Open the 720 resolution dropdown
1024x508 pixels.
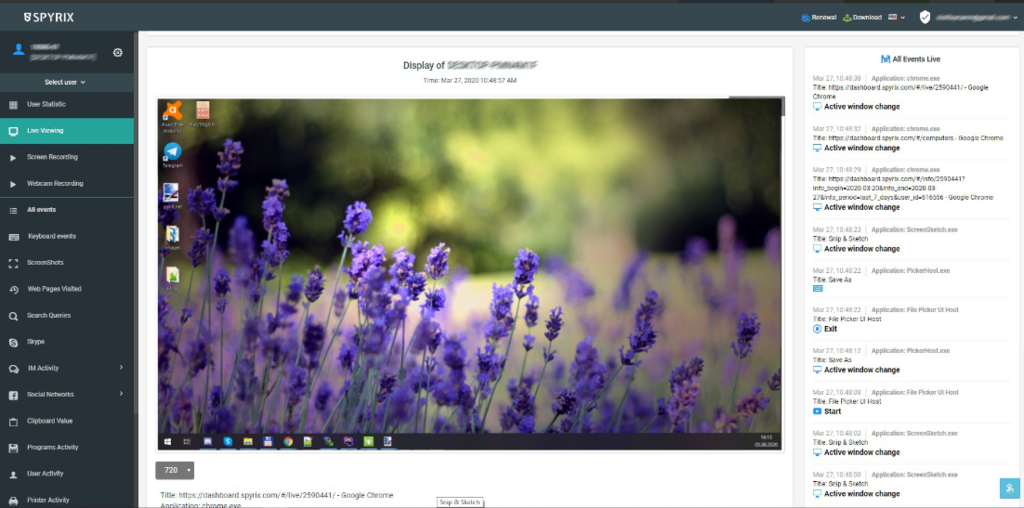[x=174, y=470]
